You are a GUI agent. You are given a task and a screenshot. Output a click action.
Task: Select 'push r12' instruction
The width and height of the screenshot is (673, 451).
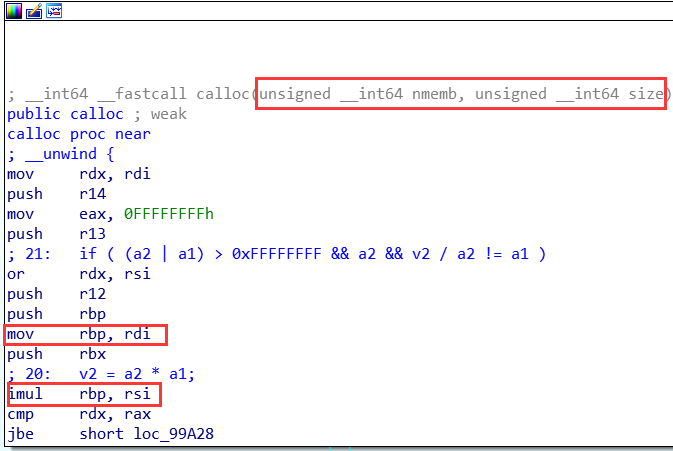coord(57,294)
